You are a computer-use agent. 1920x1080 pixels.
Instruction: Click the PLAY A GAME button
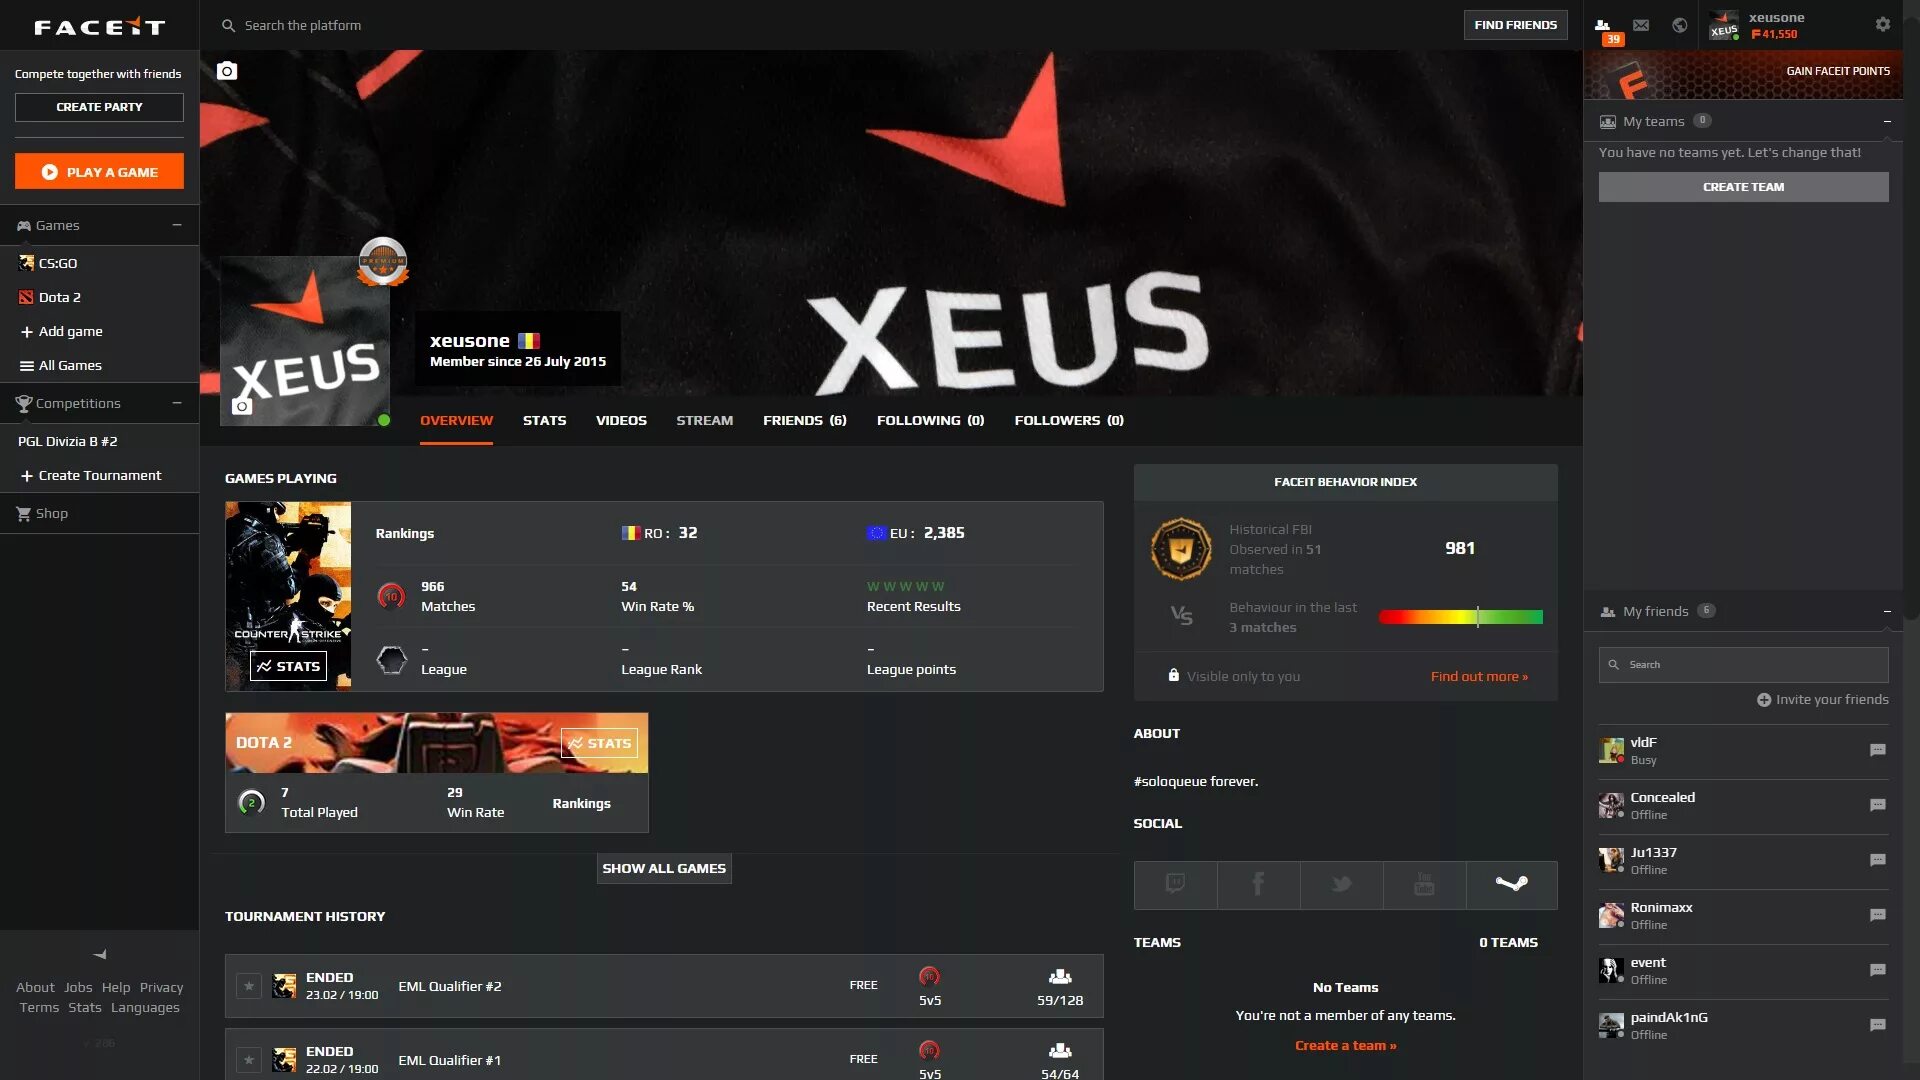click(x=99, y=171)
